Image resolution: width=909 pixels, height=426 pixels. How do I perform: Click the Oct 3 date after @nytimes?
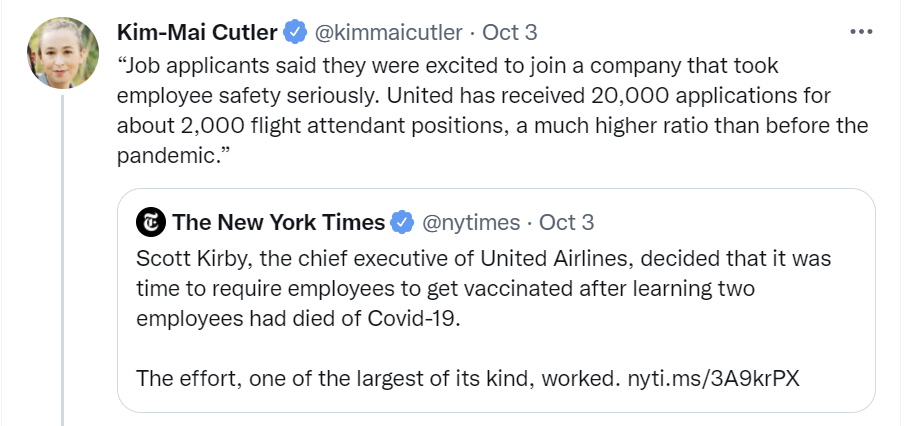(566, 221)
